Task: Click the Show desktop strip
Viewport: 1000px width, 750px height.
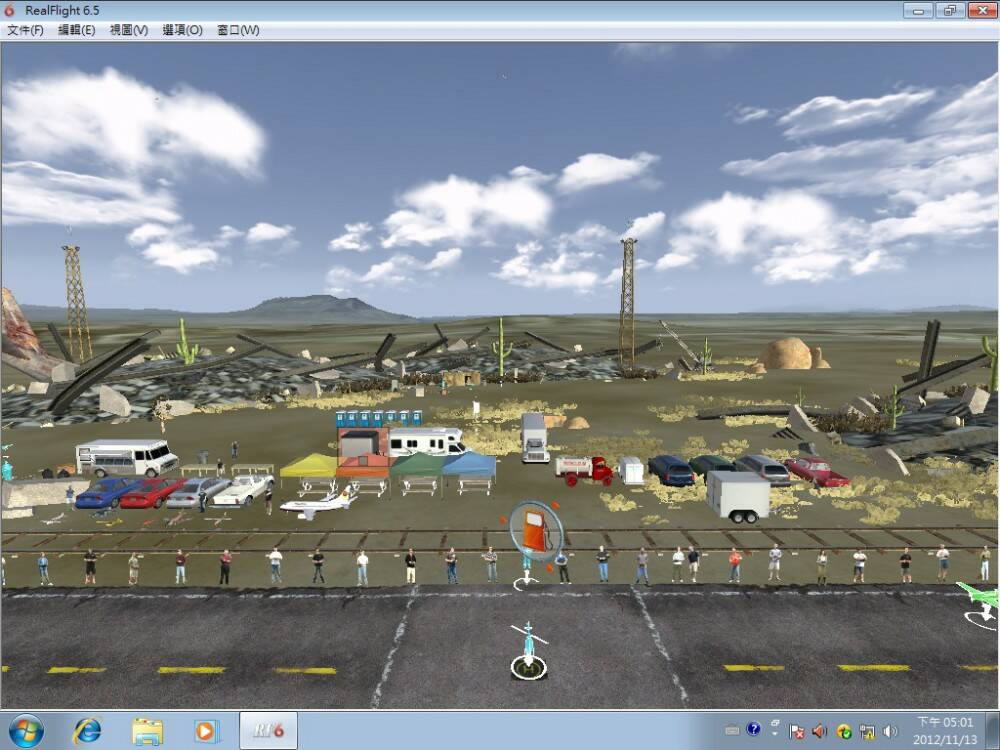Action: 994,731
